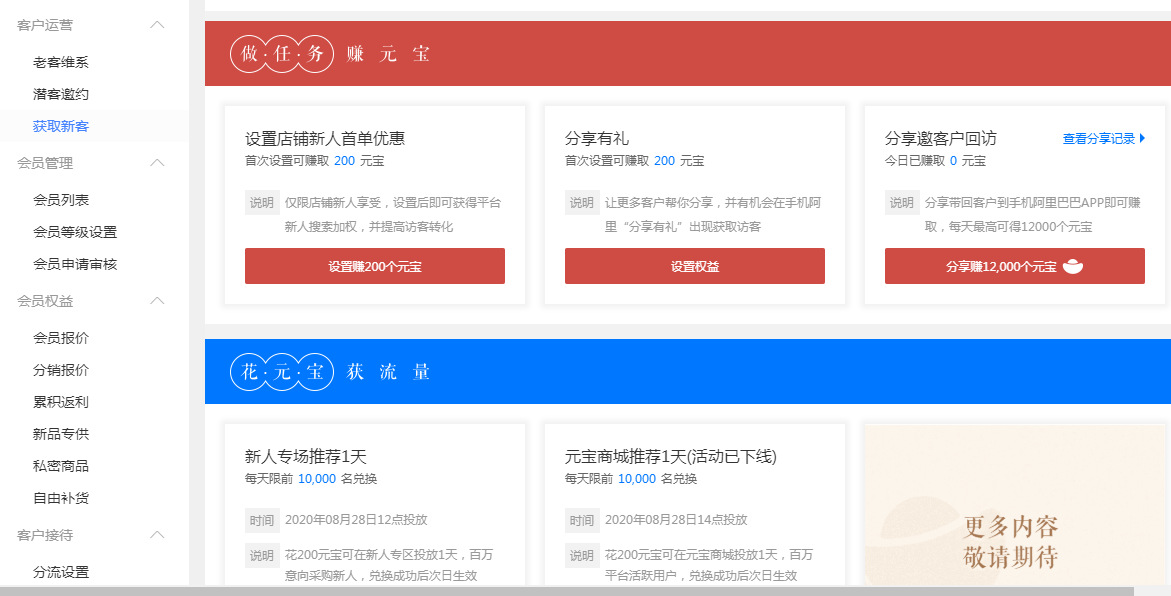Click 获流量 text in blue banner

point(388,372)
